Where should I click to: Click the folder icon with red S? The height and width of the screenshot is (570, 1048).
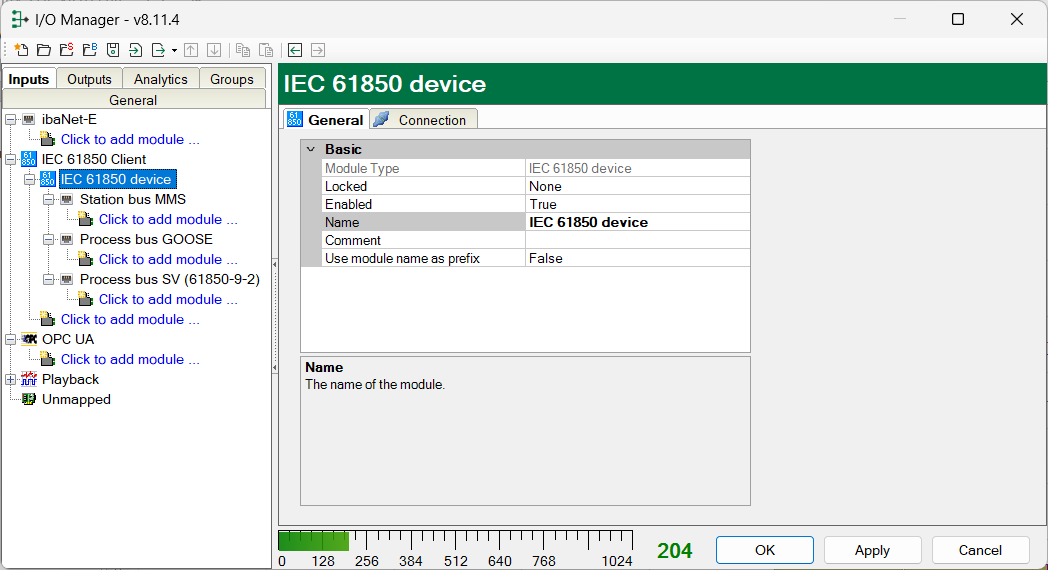pos(66,50)
